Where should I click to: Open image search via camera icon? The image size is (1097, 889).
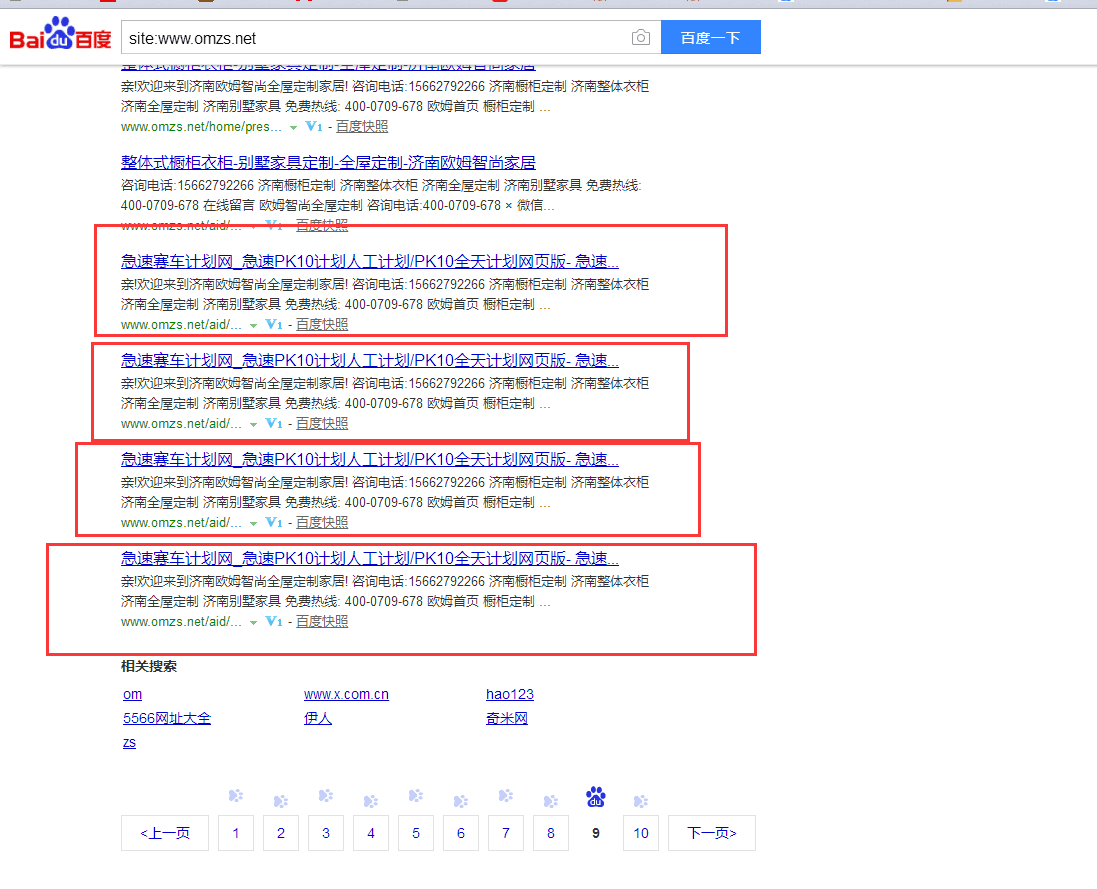(640, 38)
